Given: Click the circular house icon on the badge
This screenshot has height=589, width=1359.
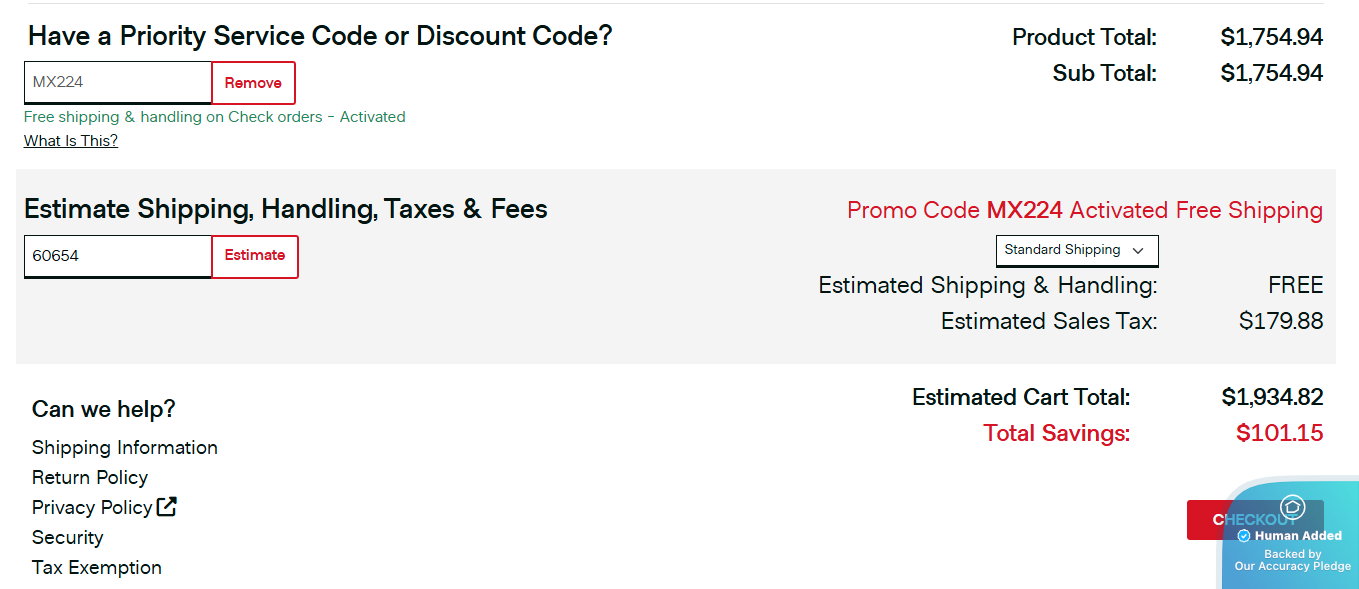Looking at the screenshot, I should point(1292,507).
